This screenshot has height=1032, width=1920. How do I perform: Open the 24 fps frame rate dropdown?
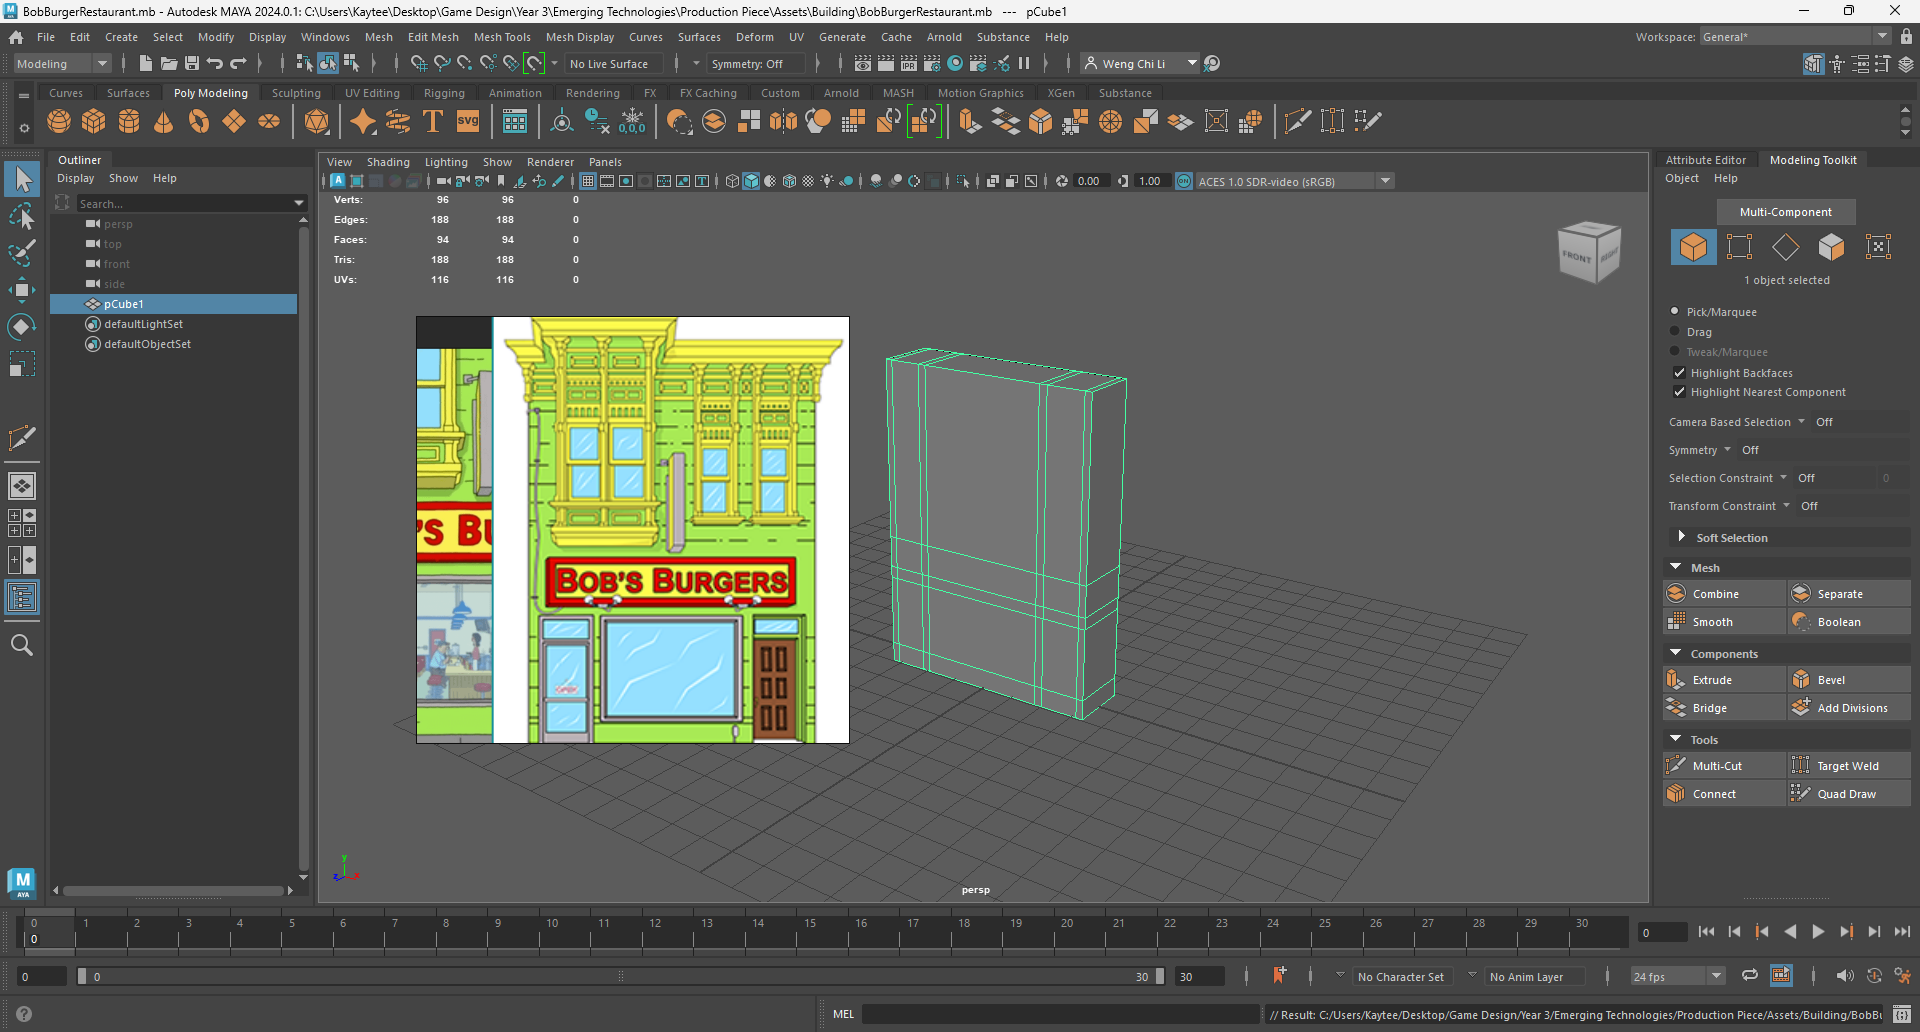click(1677, 977)
